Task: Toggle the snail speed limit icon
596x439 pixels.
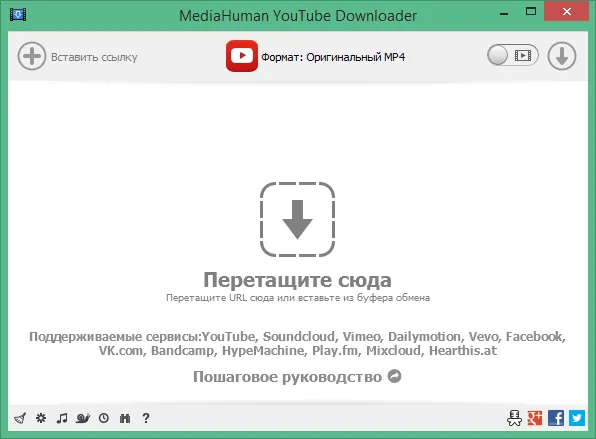Action: (x=83, y=418)
